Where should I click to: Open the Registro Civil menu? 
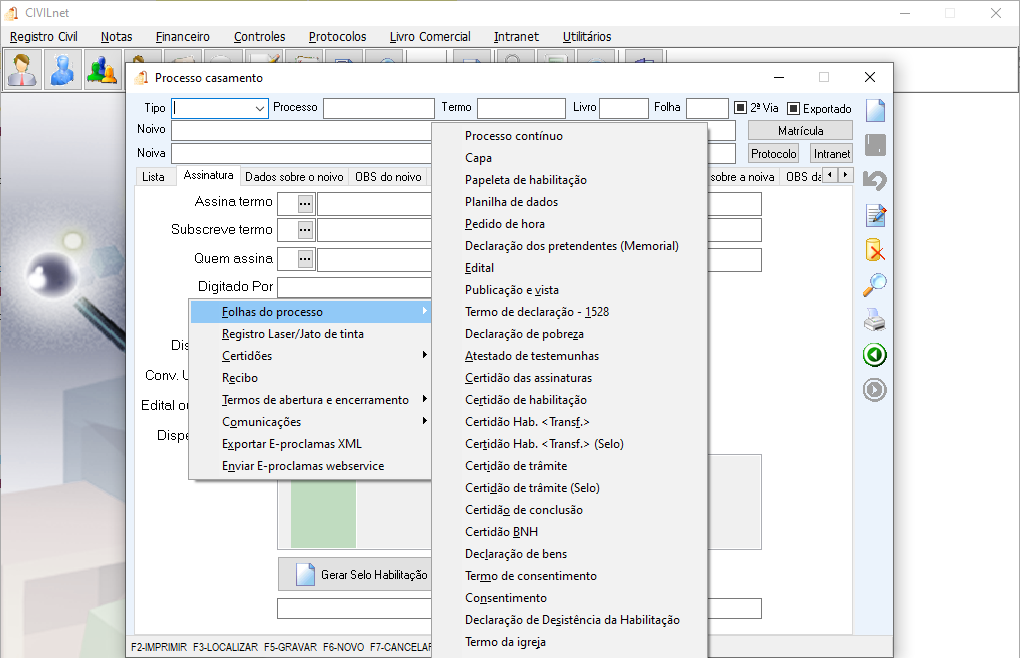tap(44, 37)
